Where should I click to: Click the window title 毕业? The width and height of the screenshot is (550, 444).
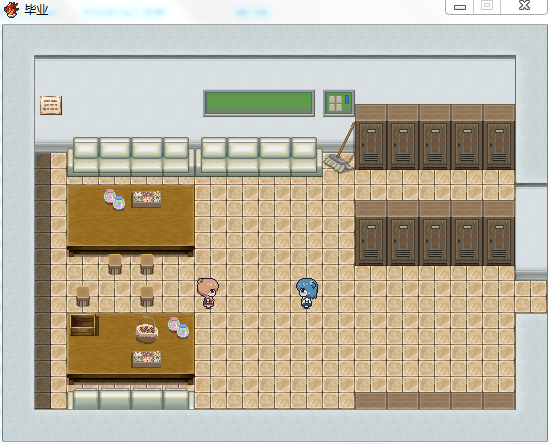[x=36, y=9]
